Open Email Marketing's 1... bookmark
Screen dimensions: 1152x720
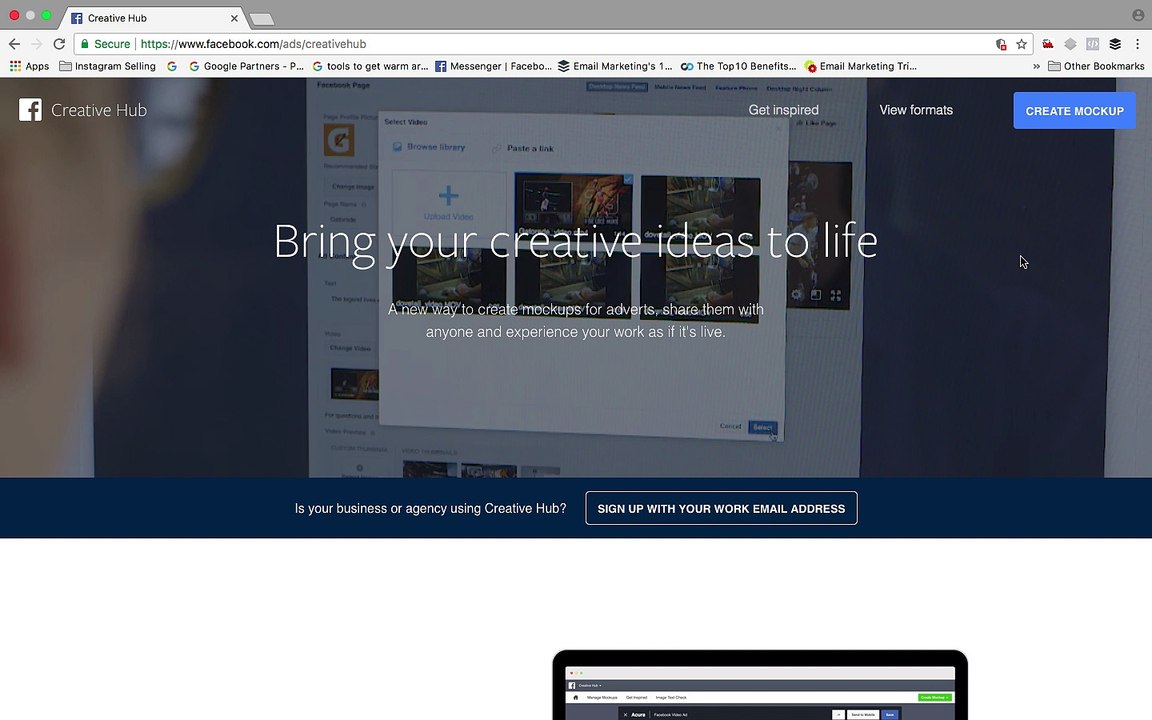(615, 66)
